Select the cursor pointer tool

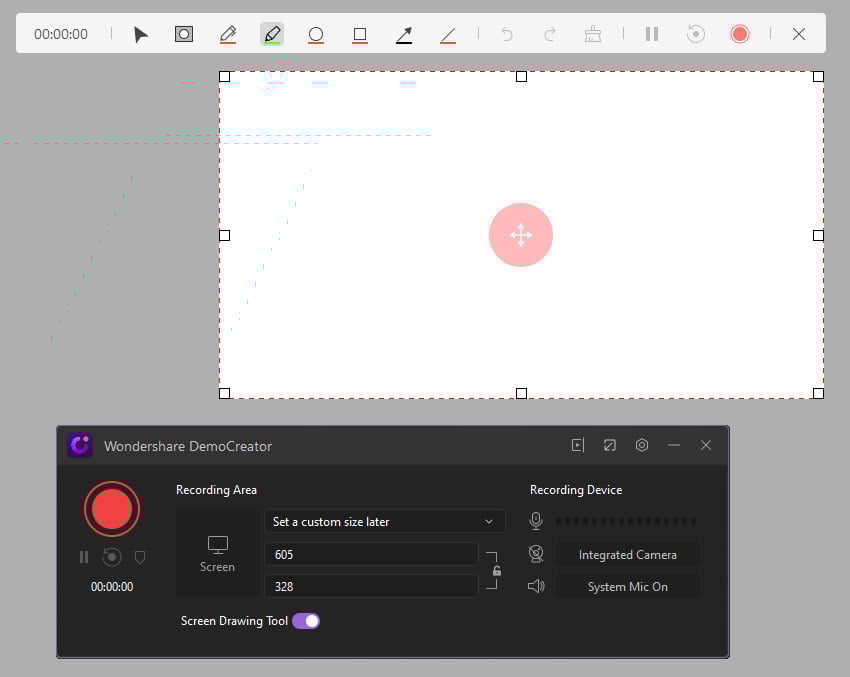pyautogui.click(x=140, y=34)
